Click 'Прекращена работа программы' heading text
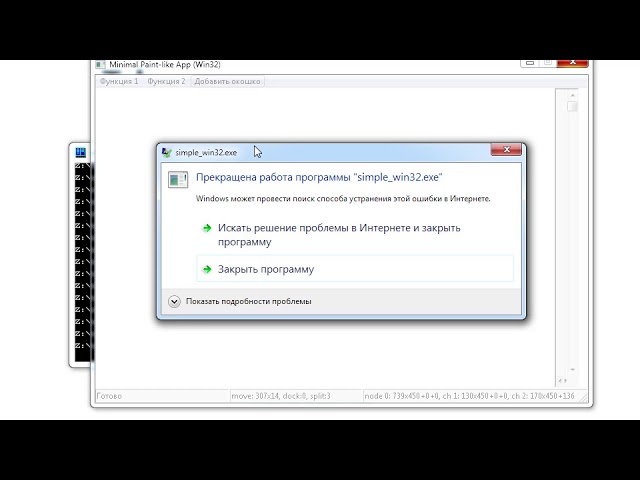 click(x=319, y=177)
